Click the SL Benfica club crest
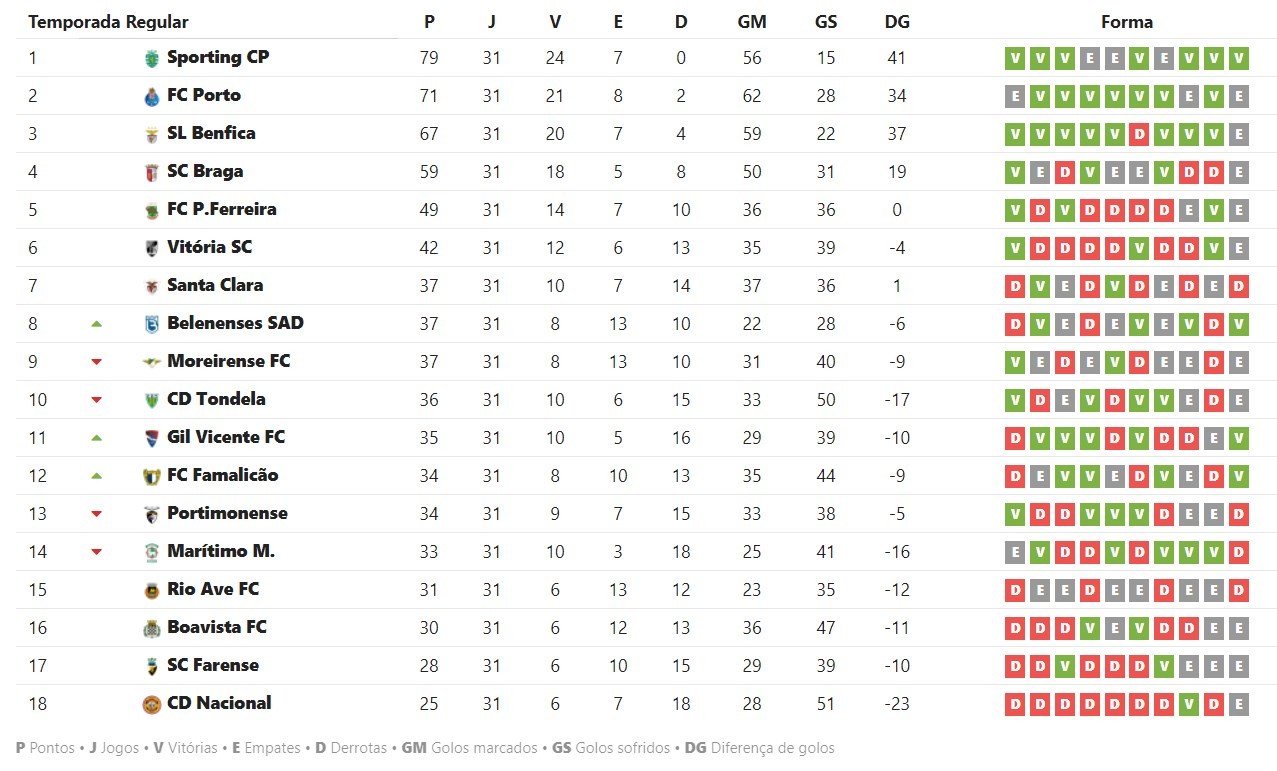The width and height of the screenshot is (1277, 771). pos(152,134)
